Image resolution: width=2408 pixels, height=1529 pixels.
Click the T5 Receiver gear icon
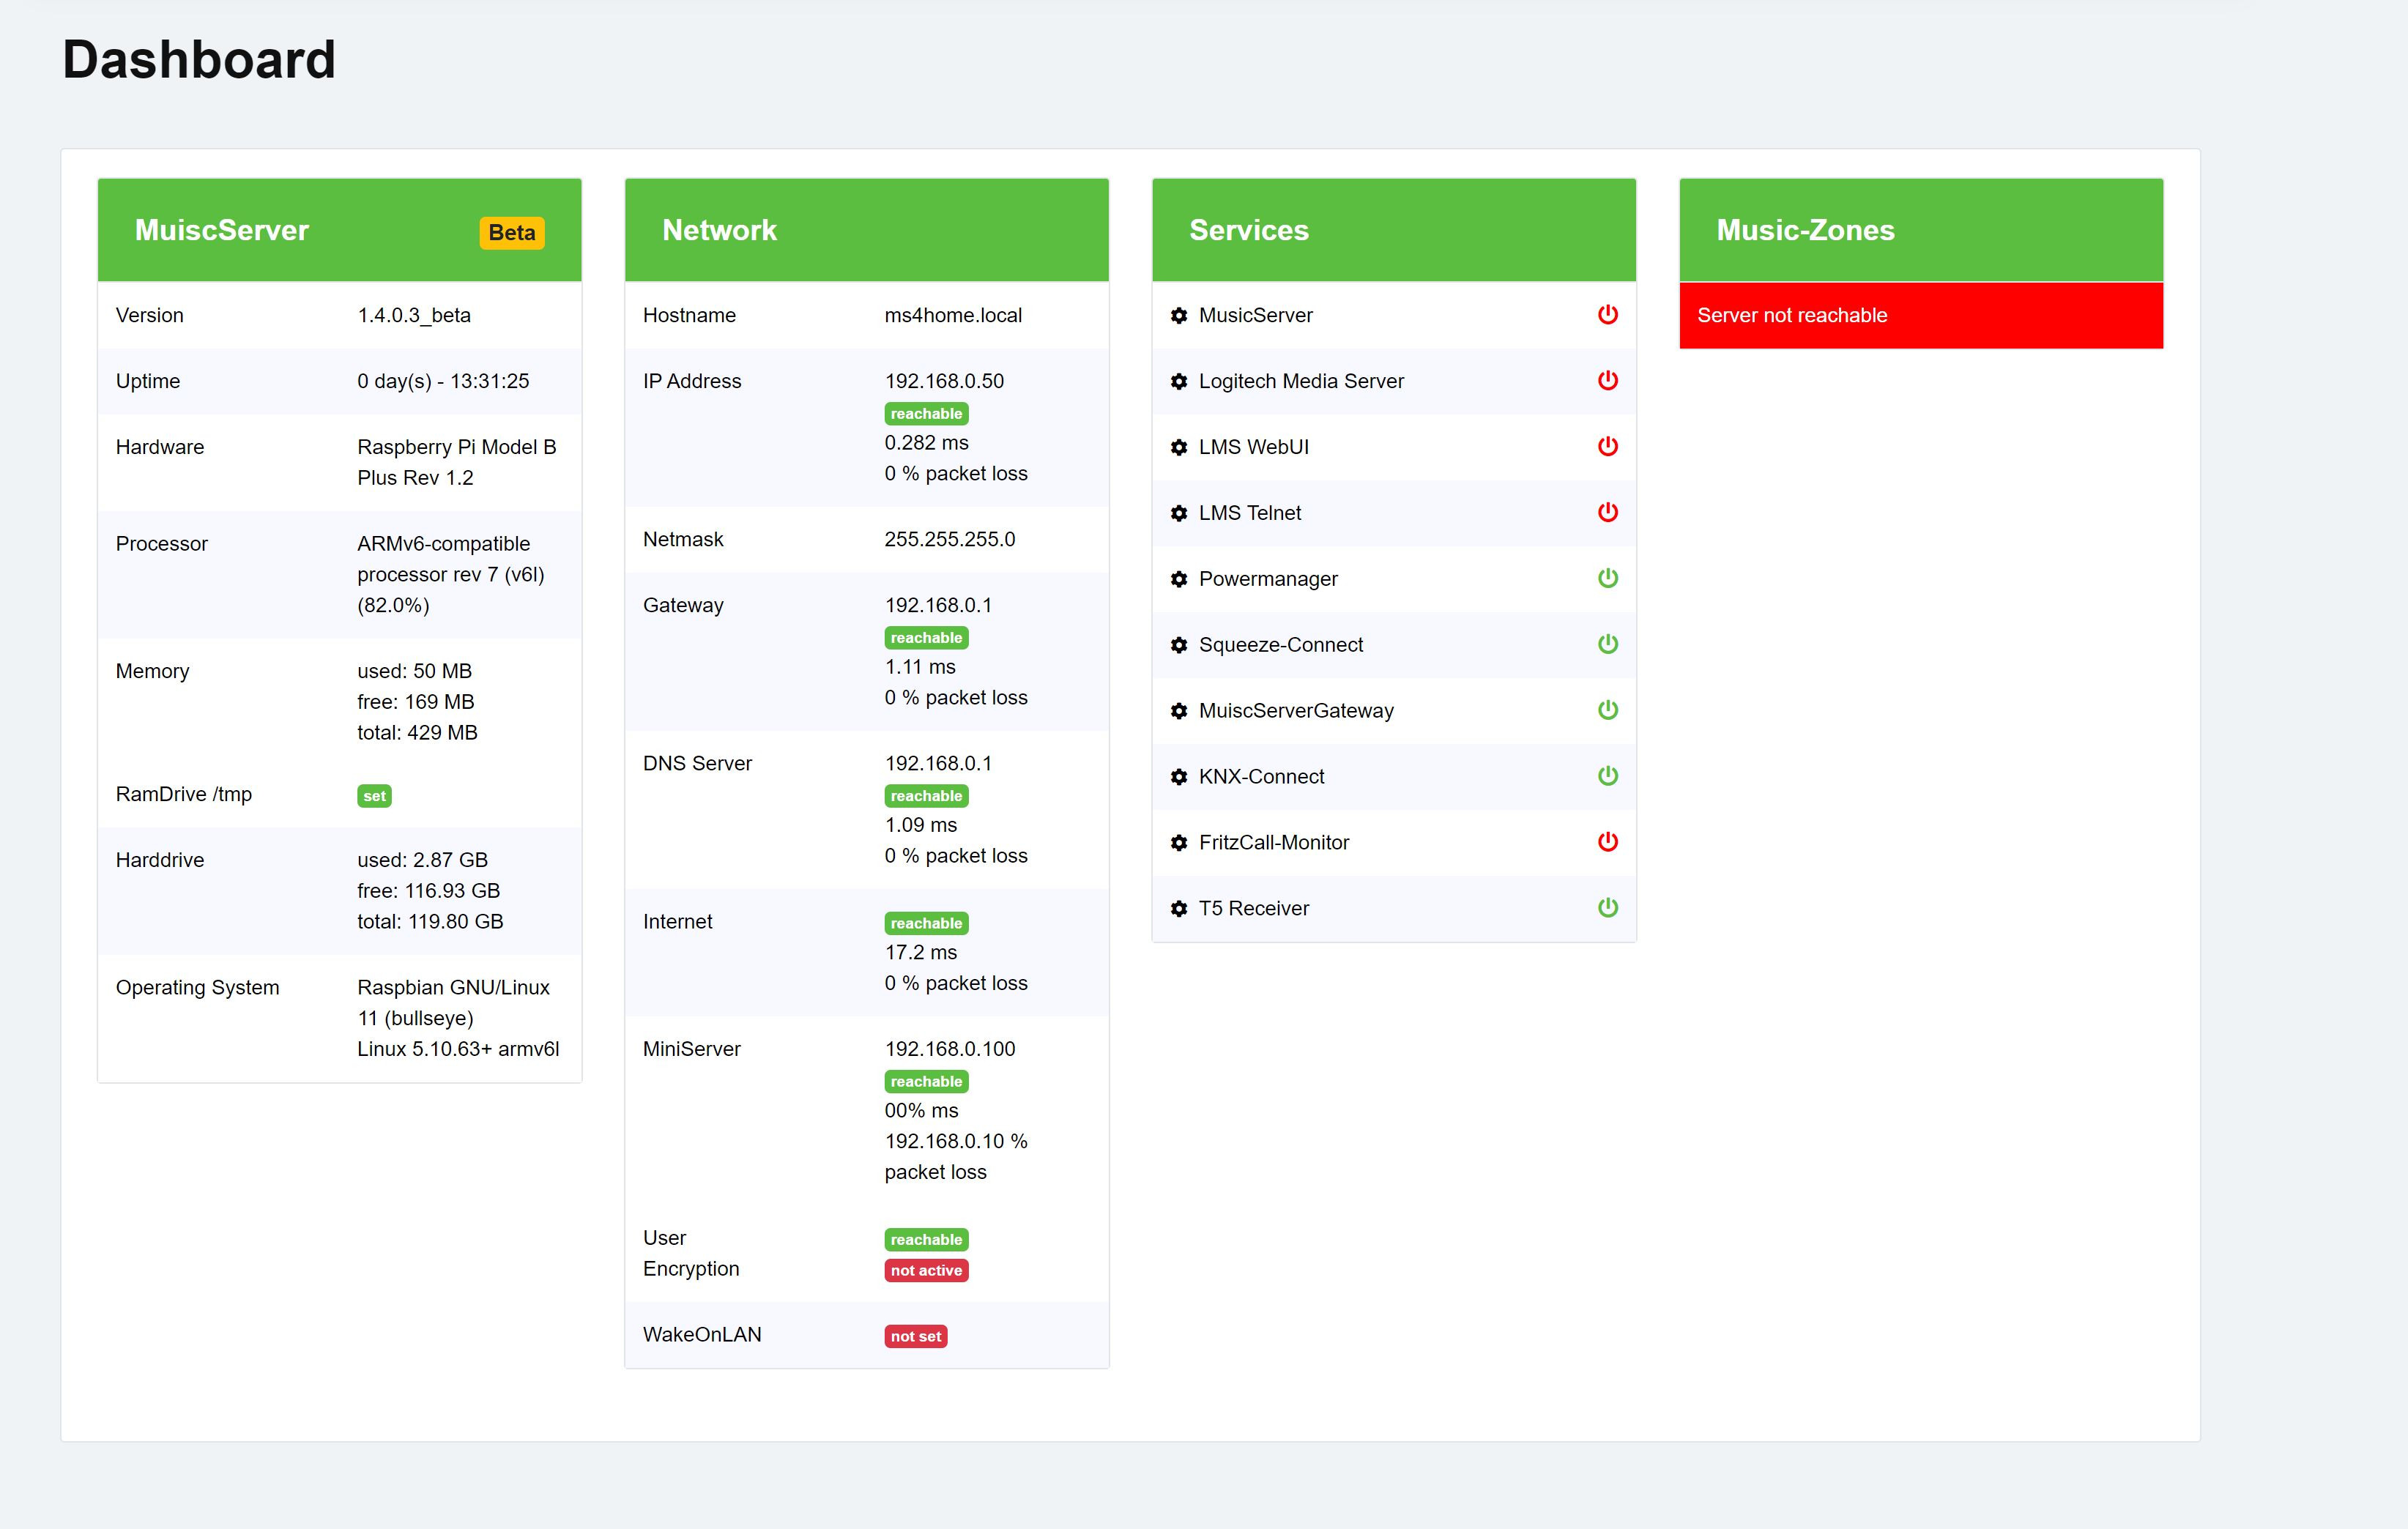1179,909
